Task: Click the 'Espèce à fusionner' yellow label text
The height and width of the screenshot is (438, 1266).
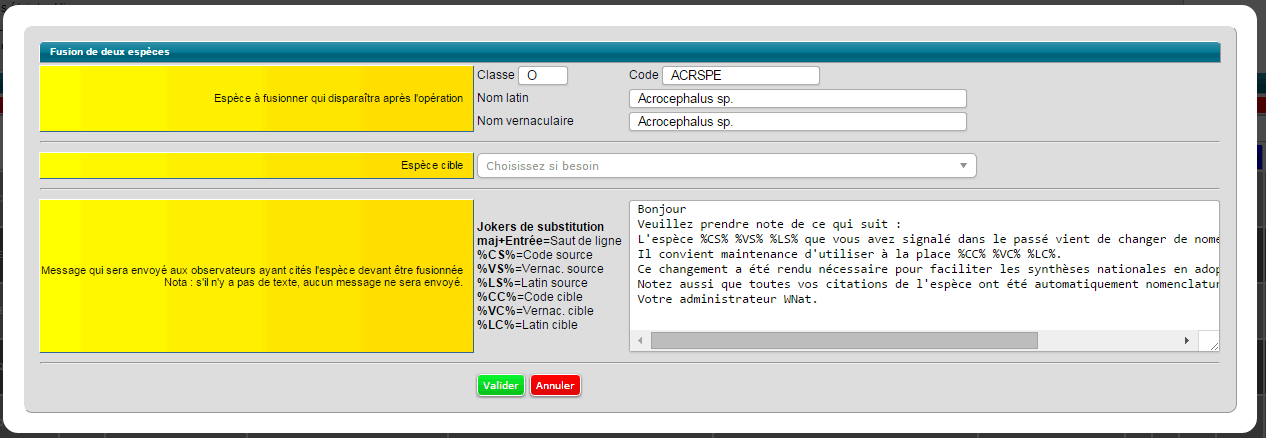Action: pos(338,98)
